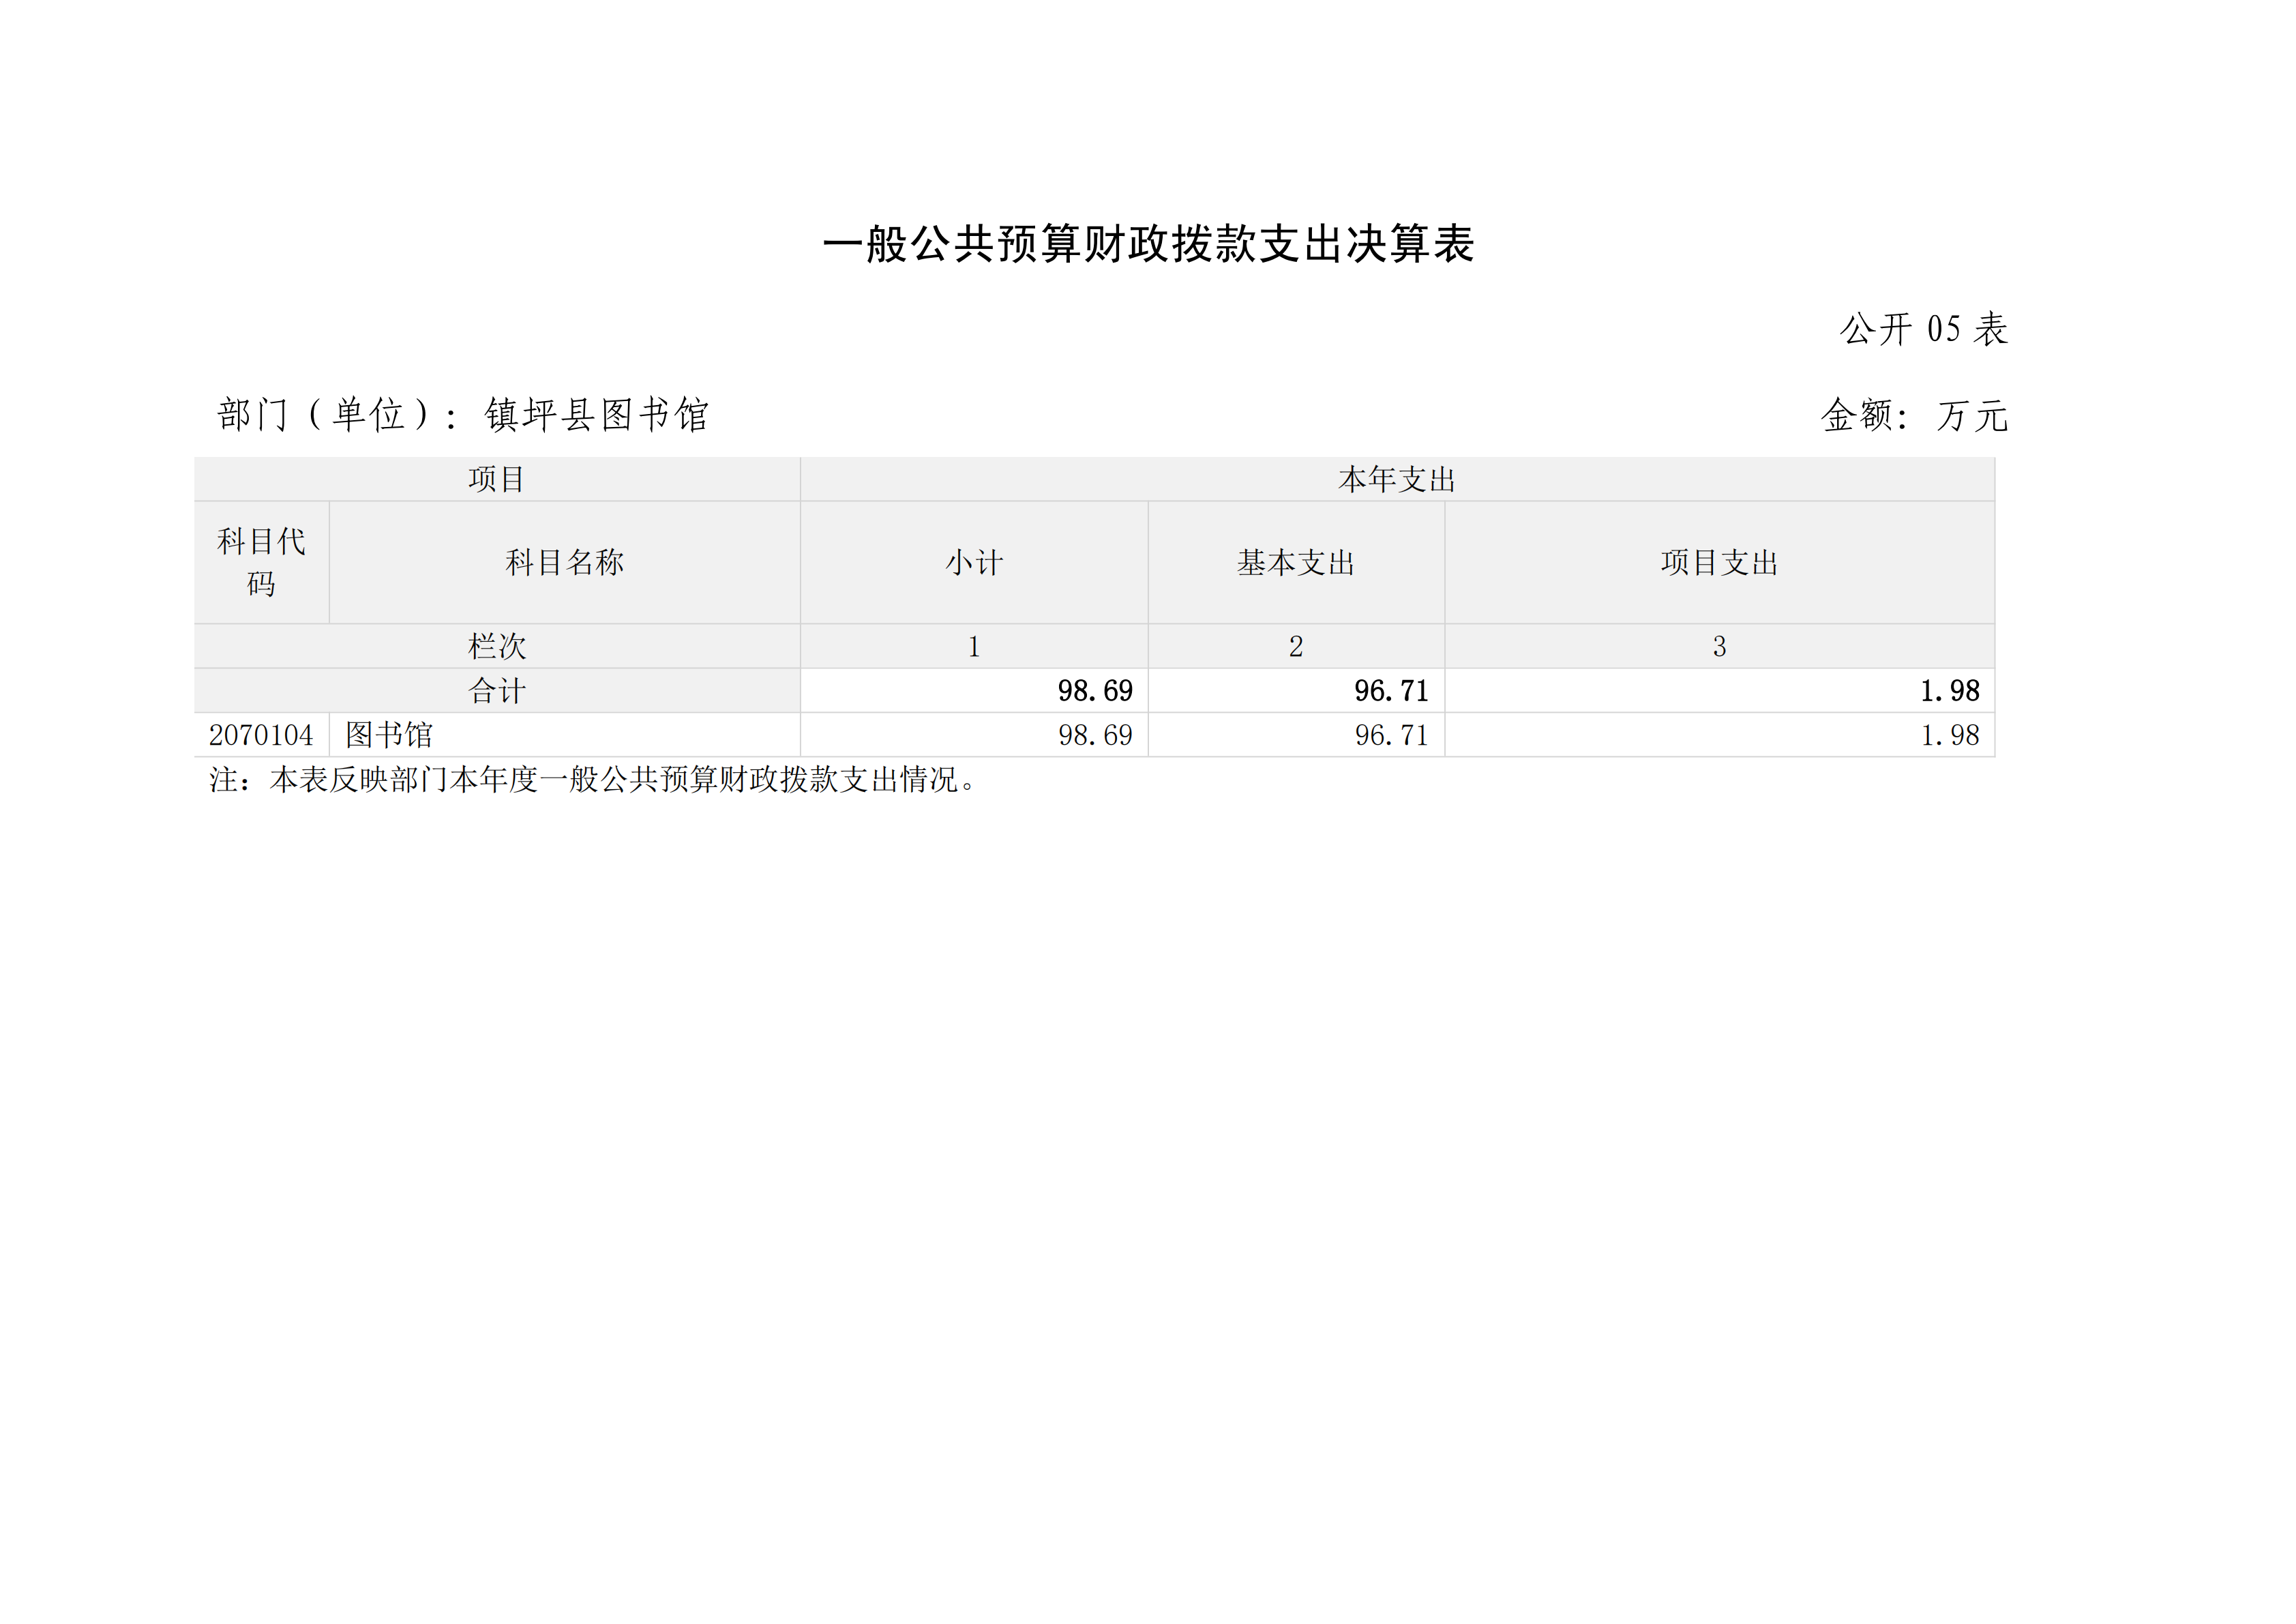The height and width of the screenshot is (1624, 2296).
Task: Select the 科目代码 column header
Action: [x=262, y=562]
